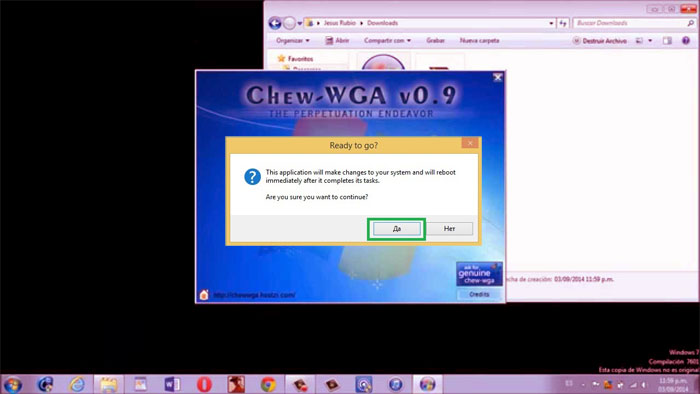Select Downloads in the address path
The width and height of the screenshot is (700, 394).
[382, 23]
